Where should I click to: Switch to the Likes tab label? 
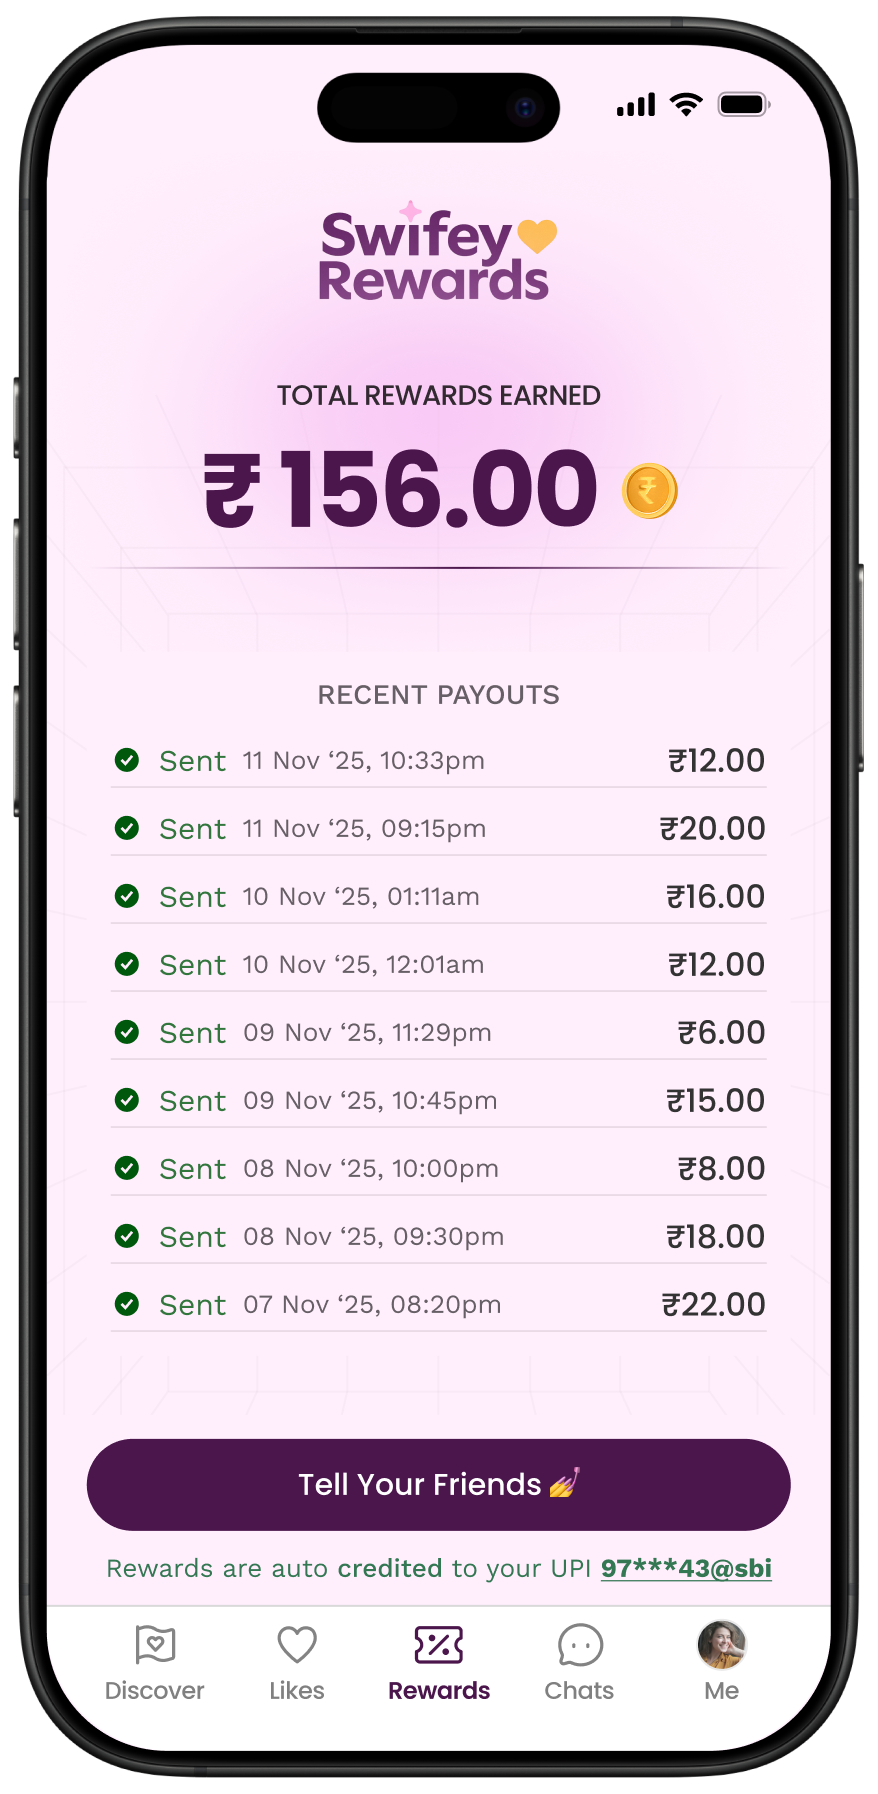[297, 1690]
